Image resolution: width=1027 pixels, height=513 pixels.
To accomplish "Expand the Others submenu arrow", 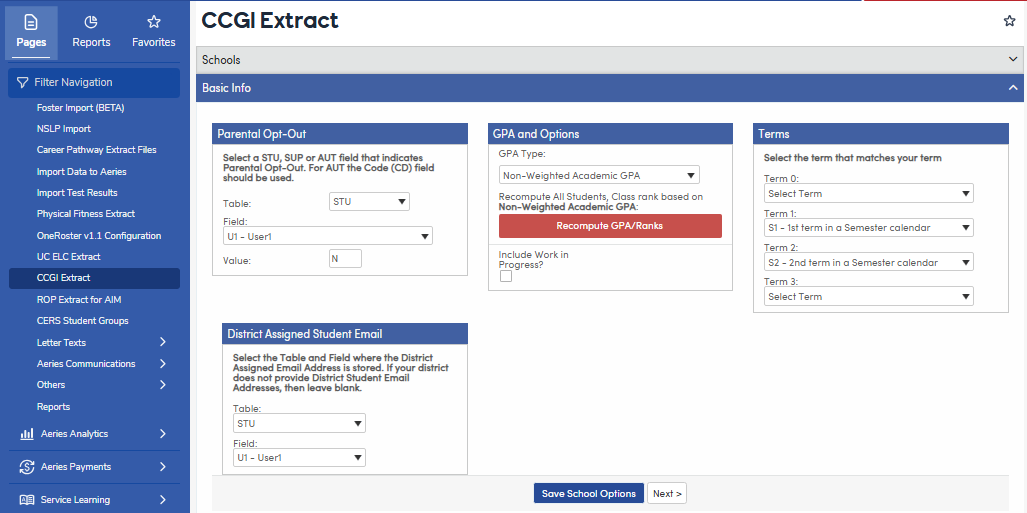I will [x=162, y=385].
